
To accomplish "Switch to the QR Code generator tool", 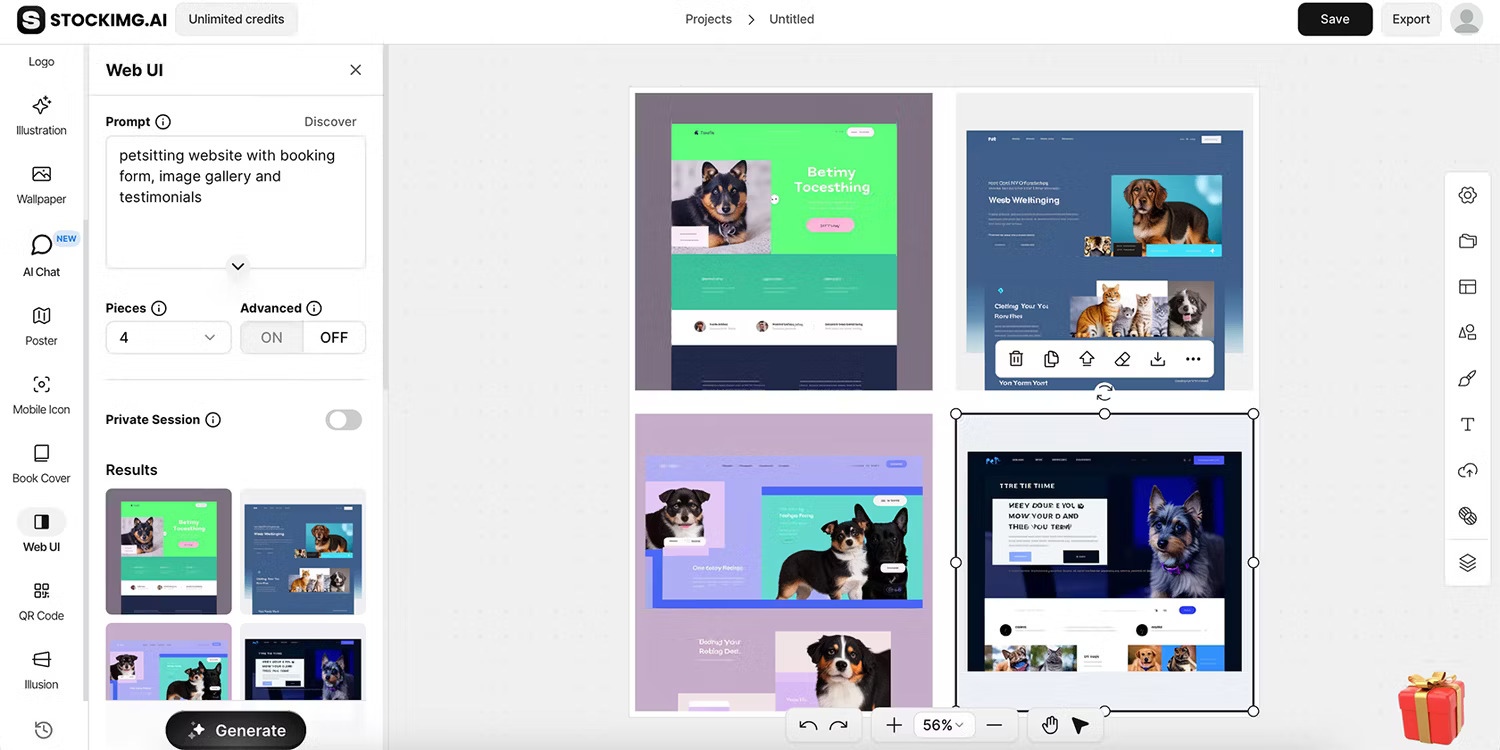I will [x=41, y=600].
